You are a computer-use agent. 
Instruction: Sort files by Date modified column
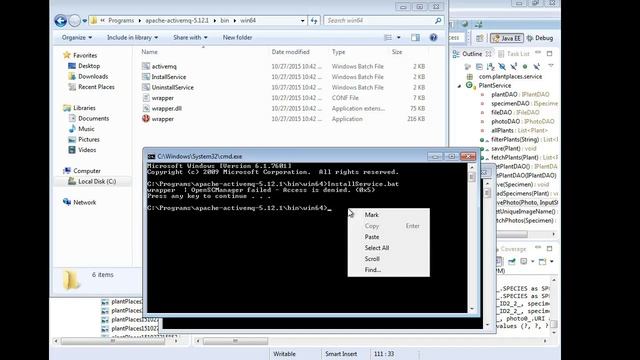point(291,52)
